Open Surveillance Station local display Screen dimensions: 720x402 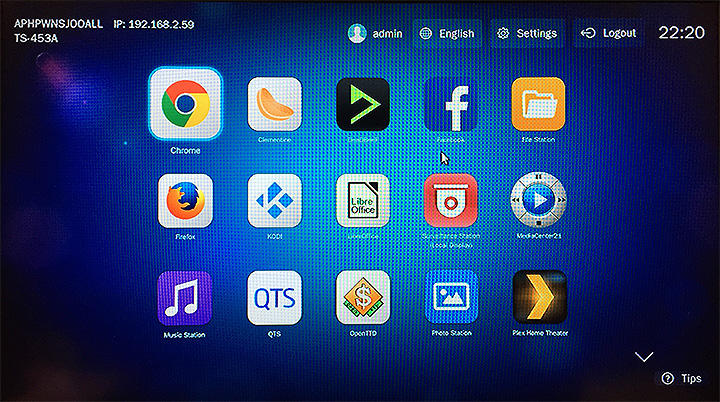click(x=450, y=200)
